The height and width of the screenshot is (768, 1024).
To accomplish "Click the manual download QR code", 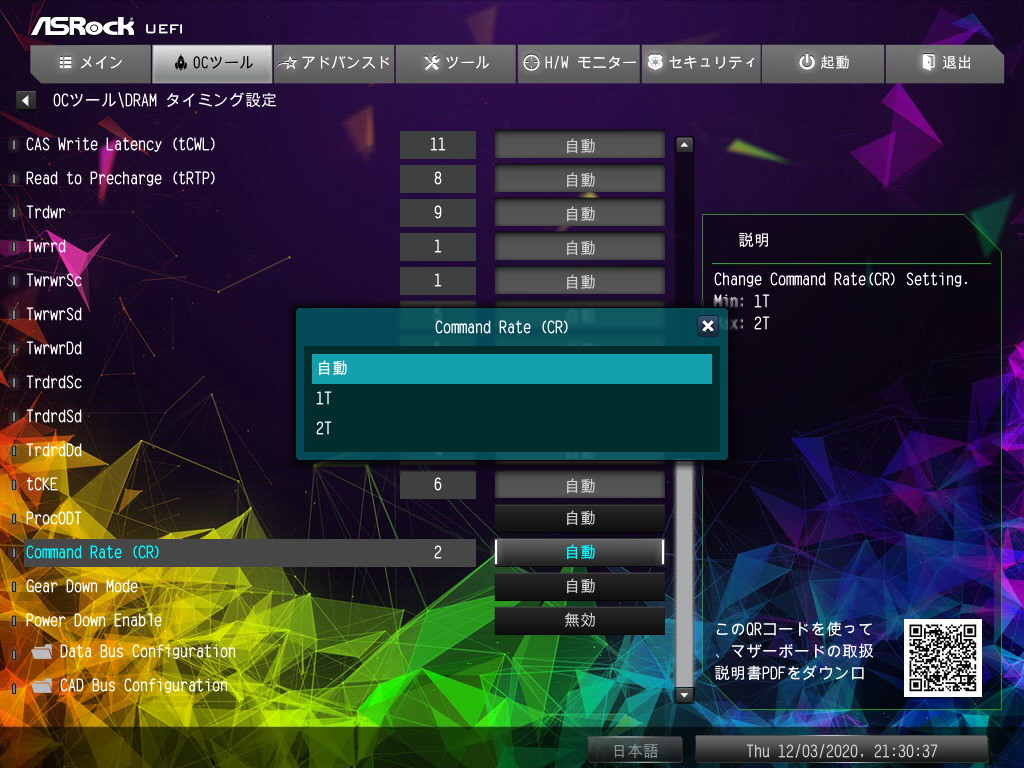I will click(x=942, y=658).
